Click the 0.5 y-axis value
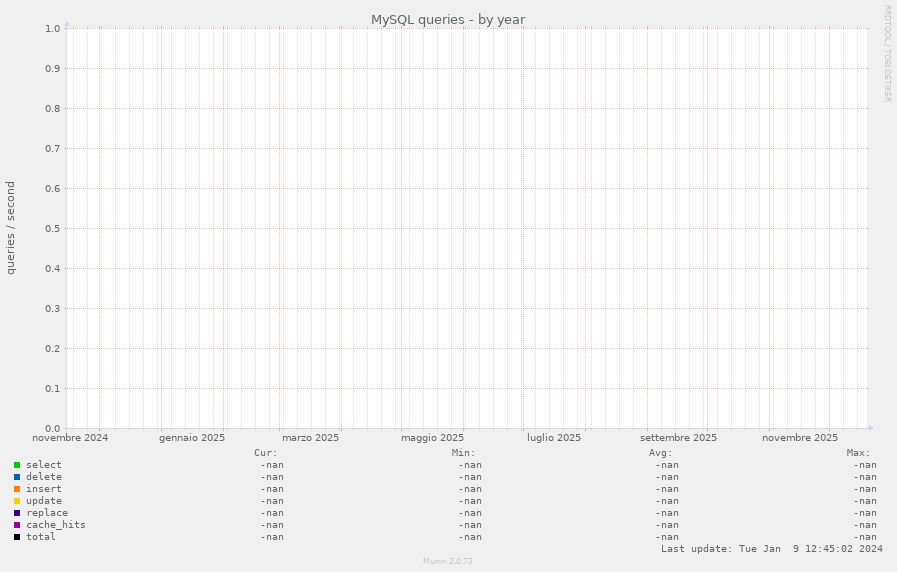897x572 pixels. 53,229
